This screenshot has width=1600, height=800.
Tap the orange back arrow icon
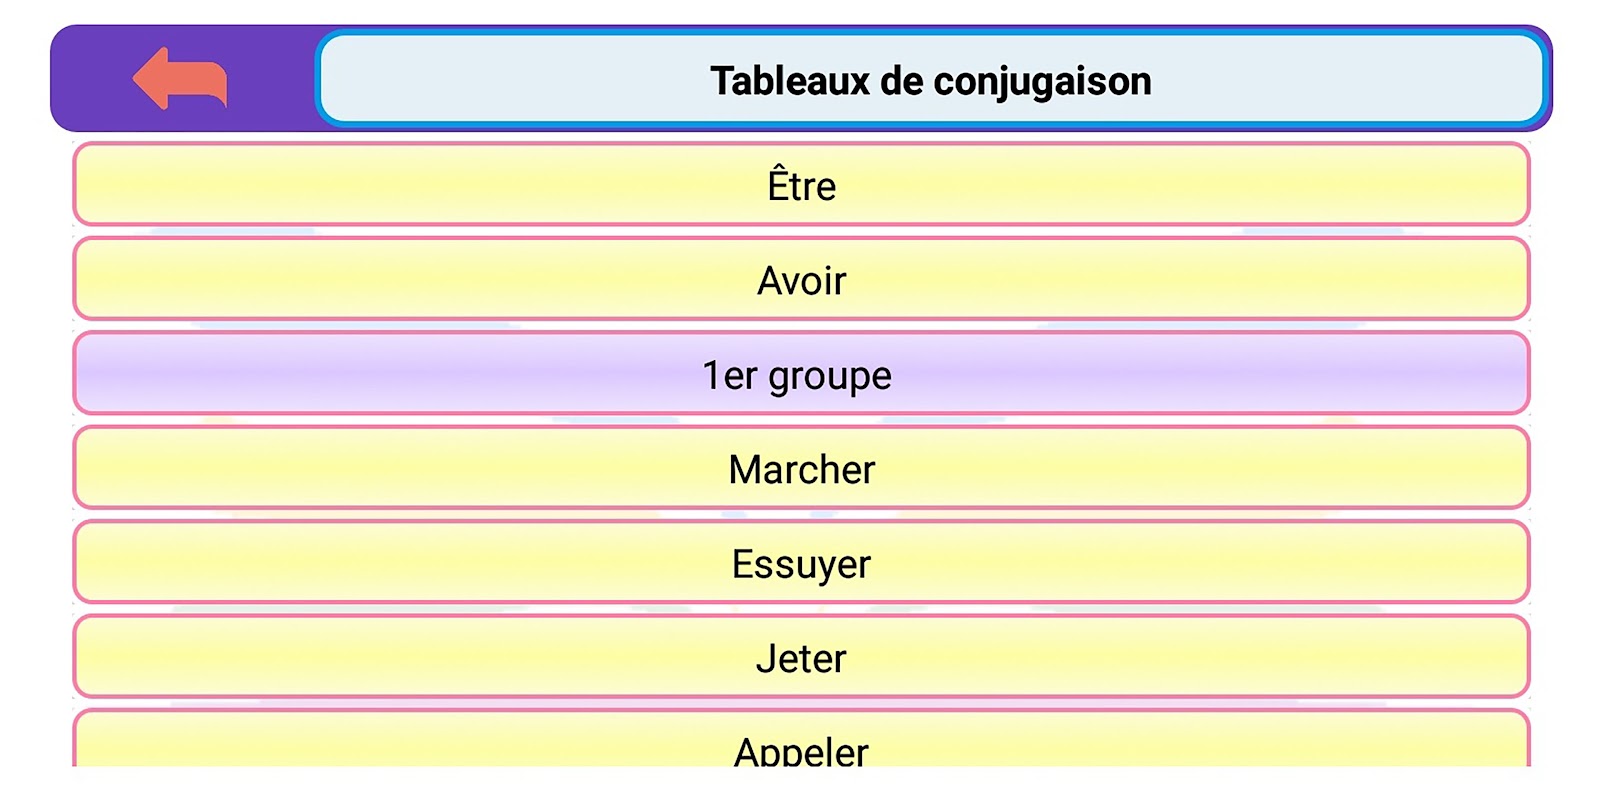[180, 79]
